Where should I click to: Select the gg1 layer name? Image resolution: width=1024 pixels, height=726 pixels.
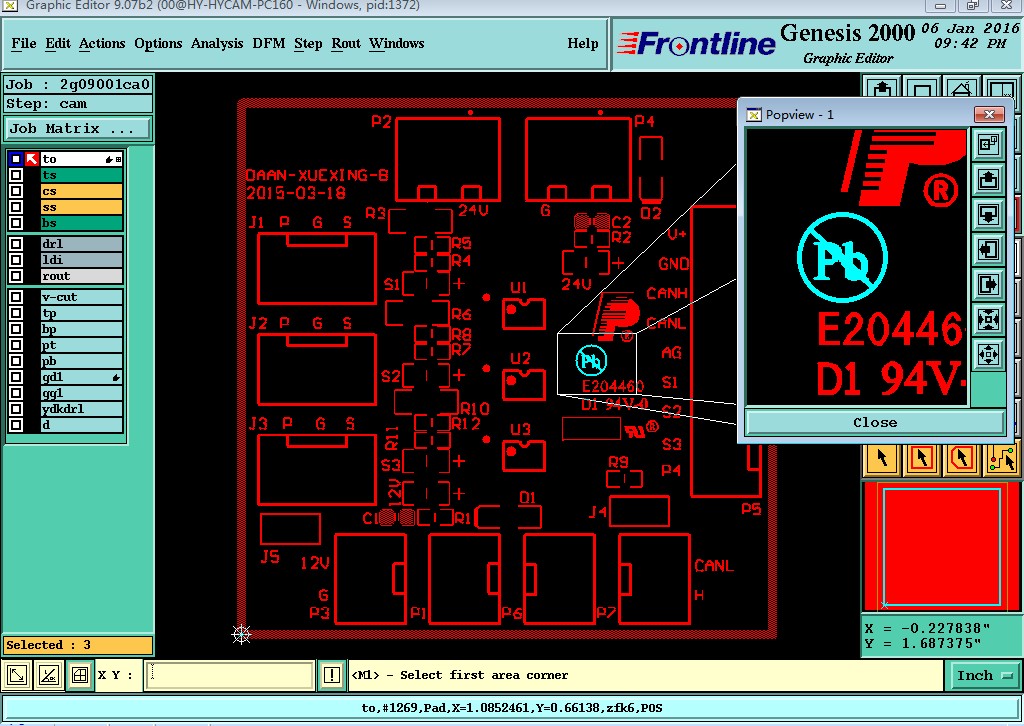[x=82, y=393]
